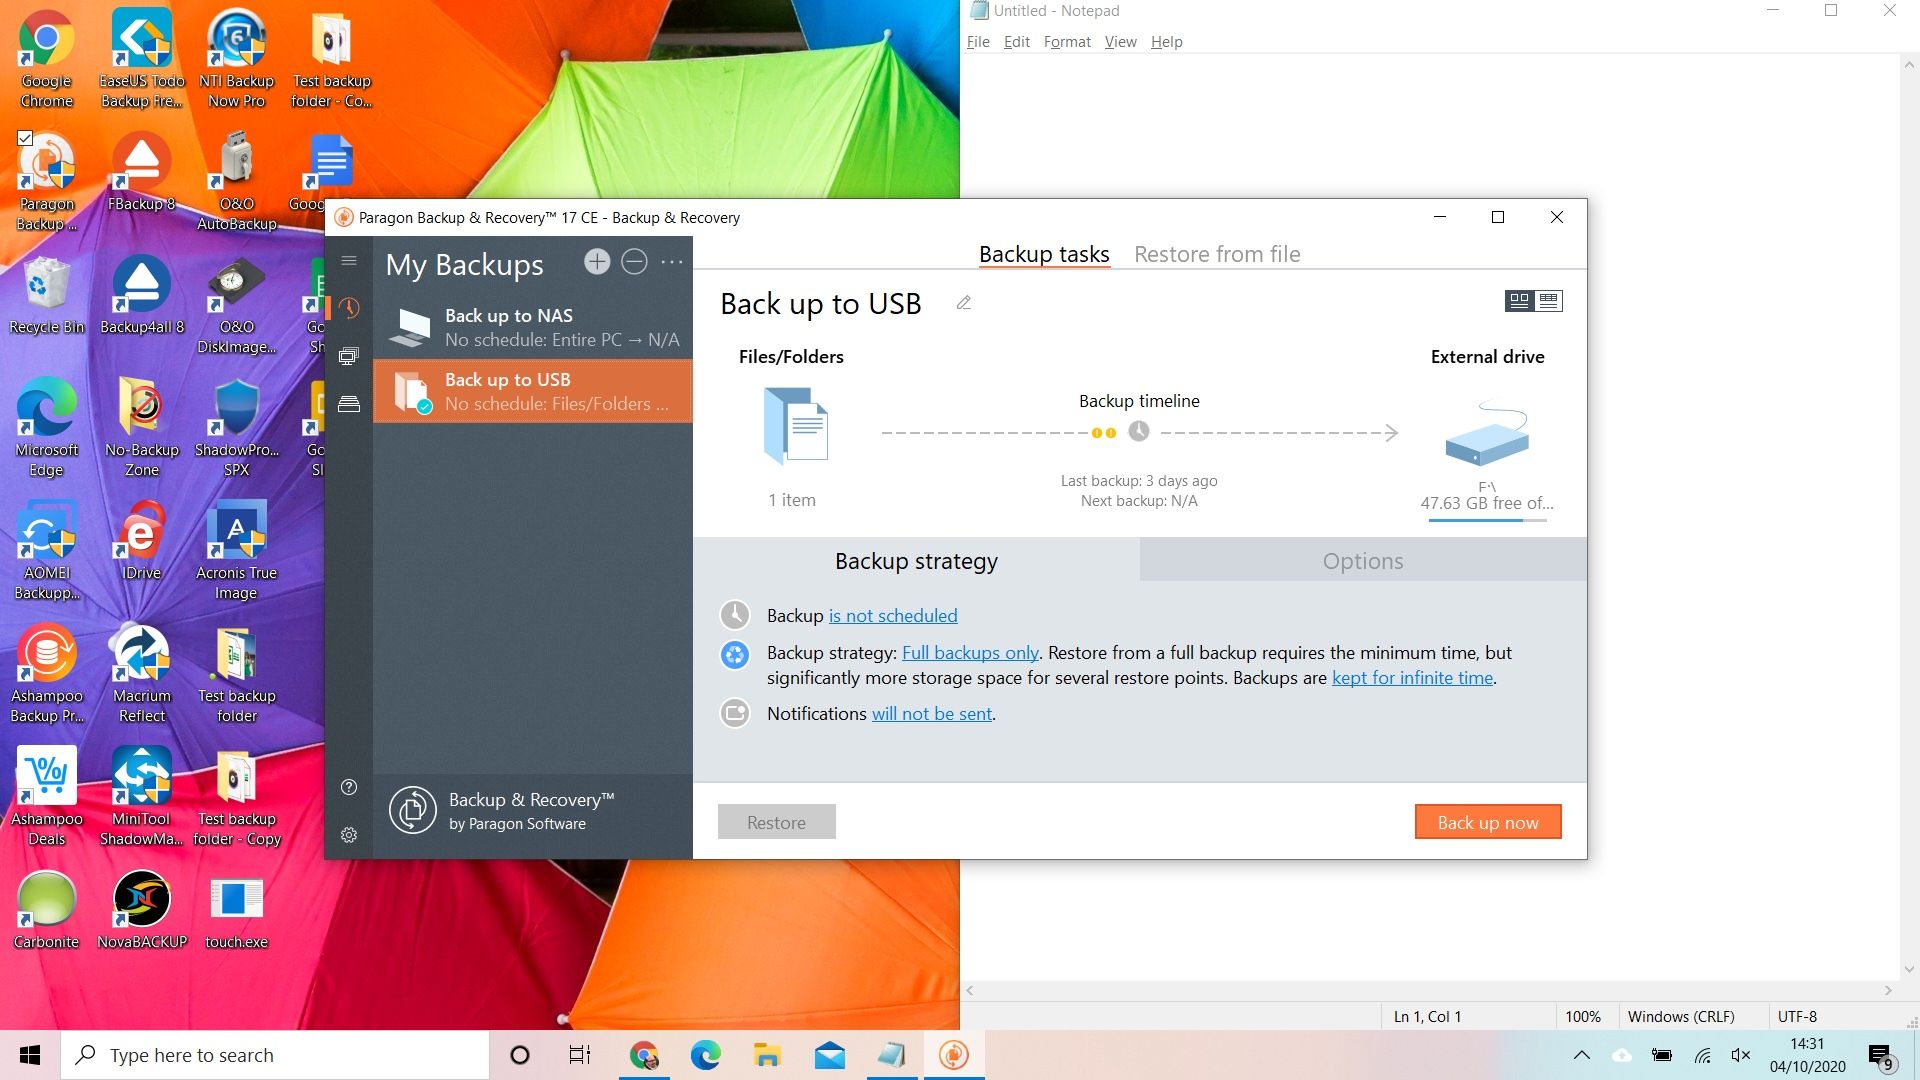Image resolution: width=1920 pixels, height=1080 pixels.
Task: Switch to card view of backup tasks
Action: coord(1518,300)
